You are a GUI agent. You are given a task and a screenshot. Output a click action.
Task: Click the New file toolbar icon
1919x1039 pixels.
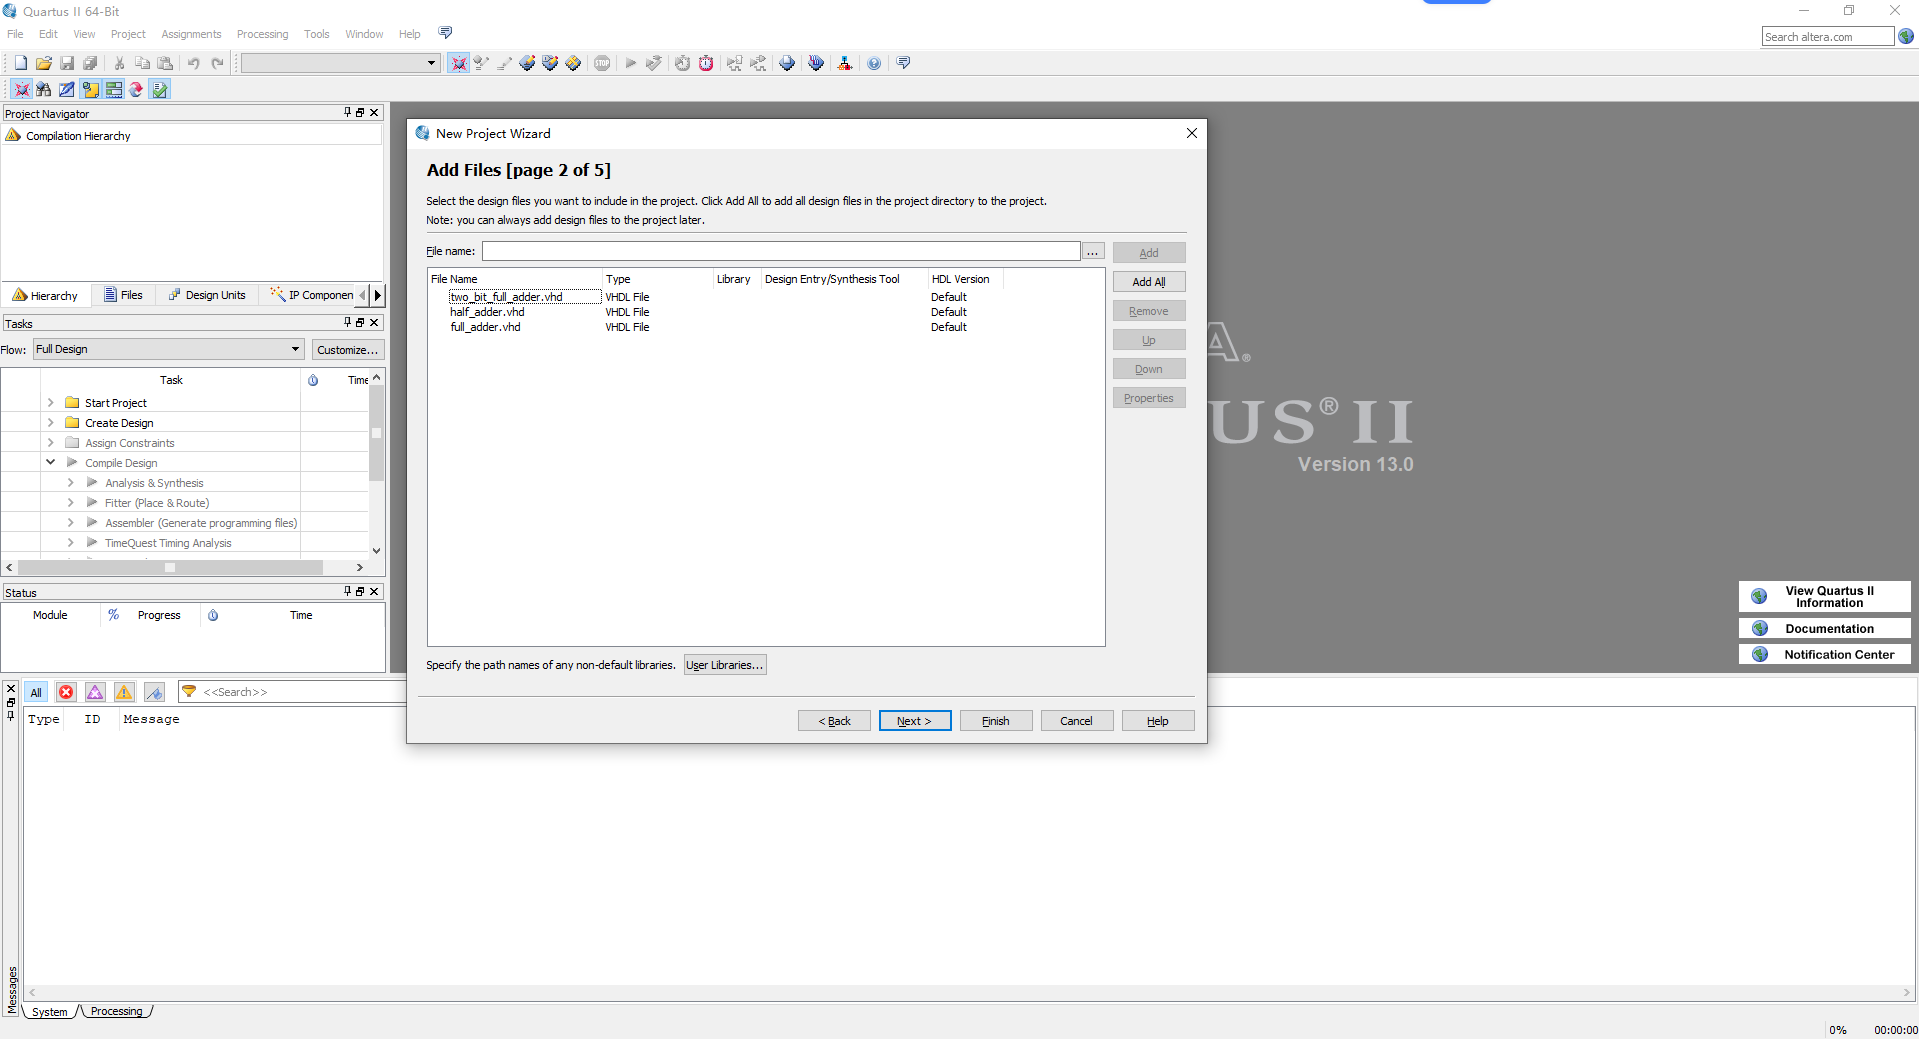click(21, 63)
